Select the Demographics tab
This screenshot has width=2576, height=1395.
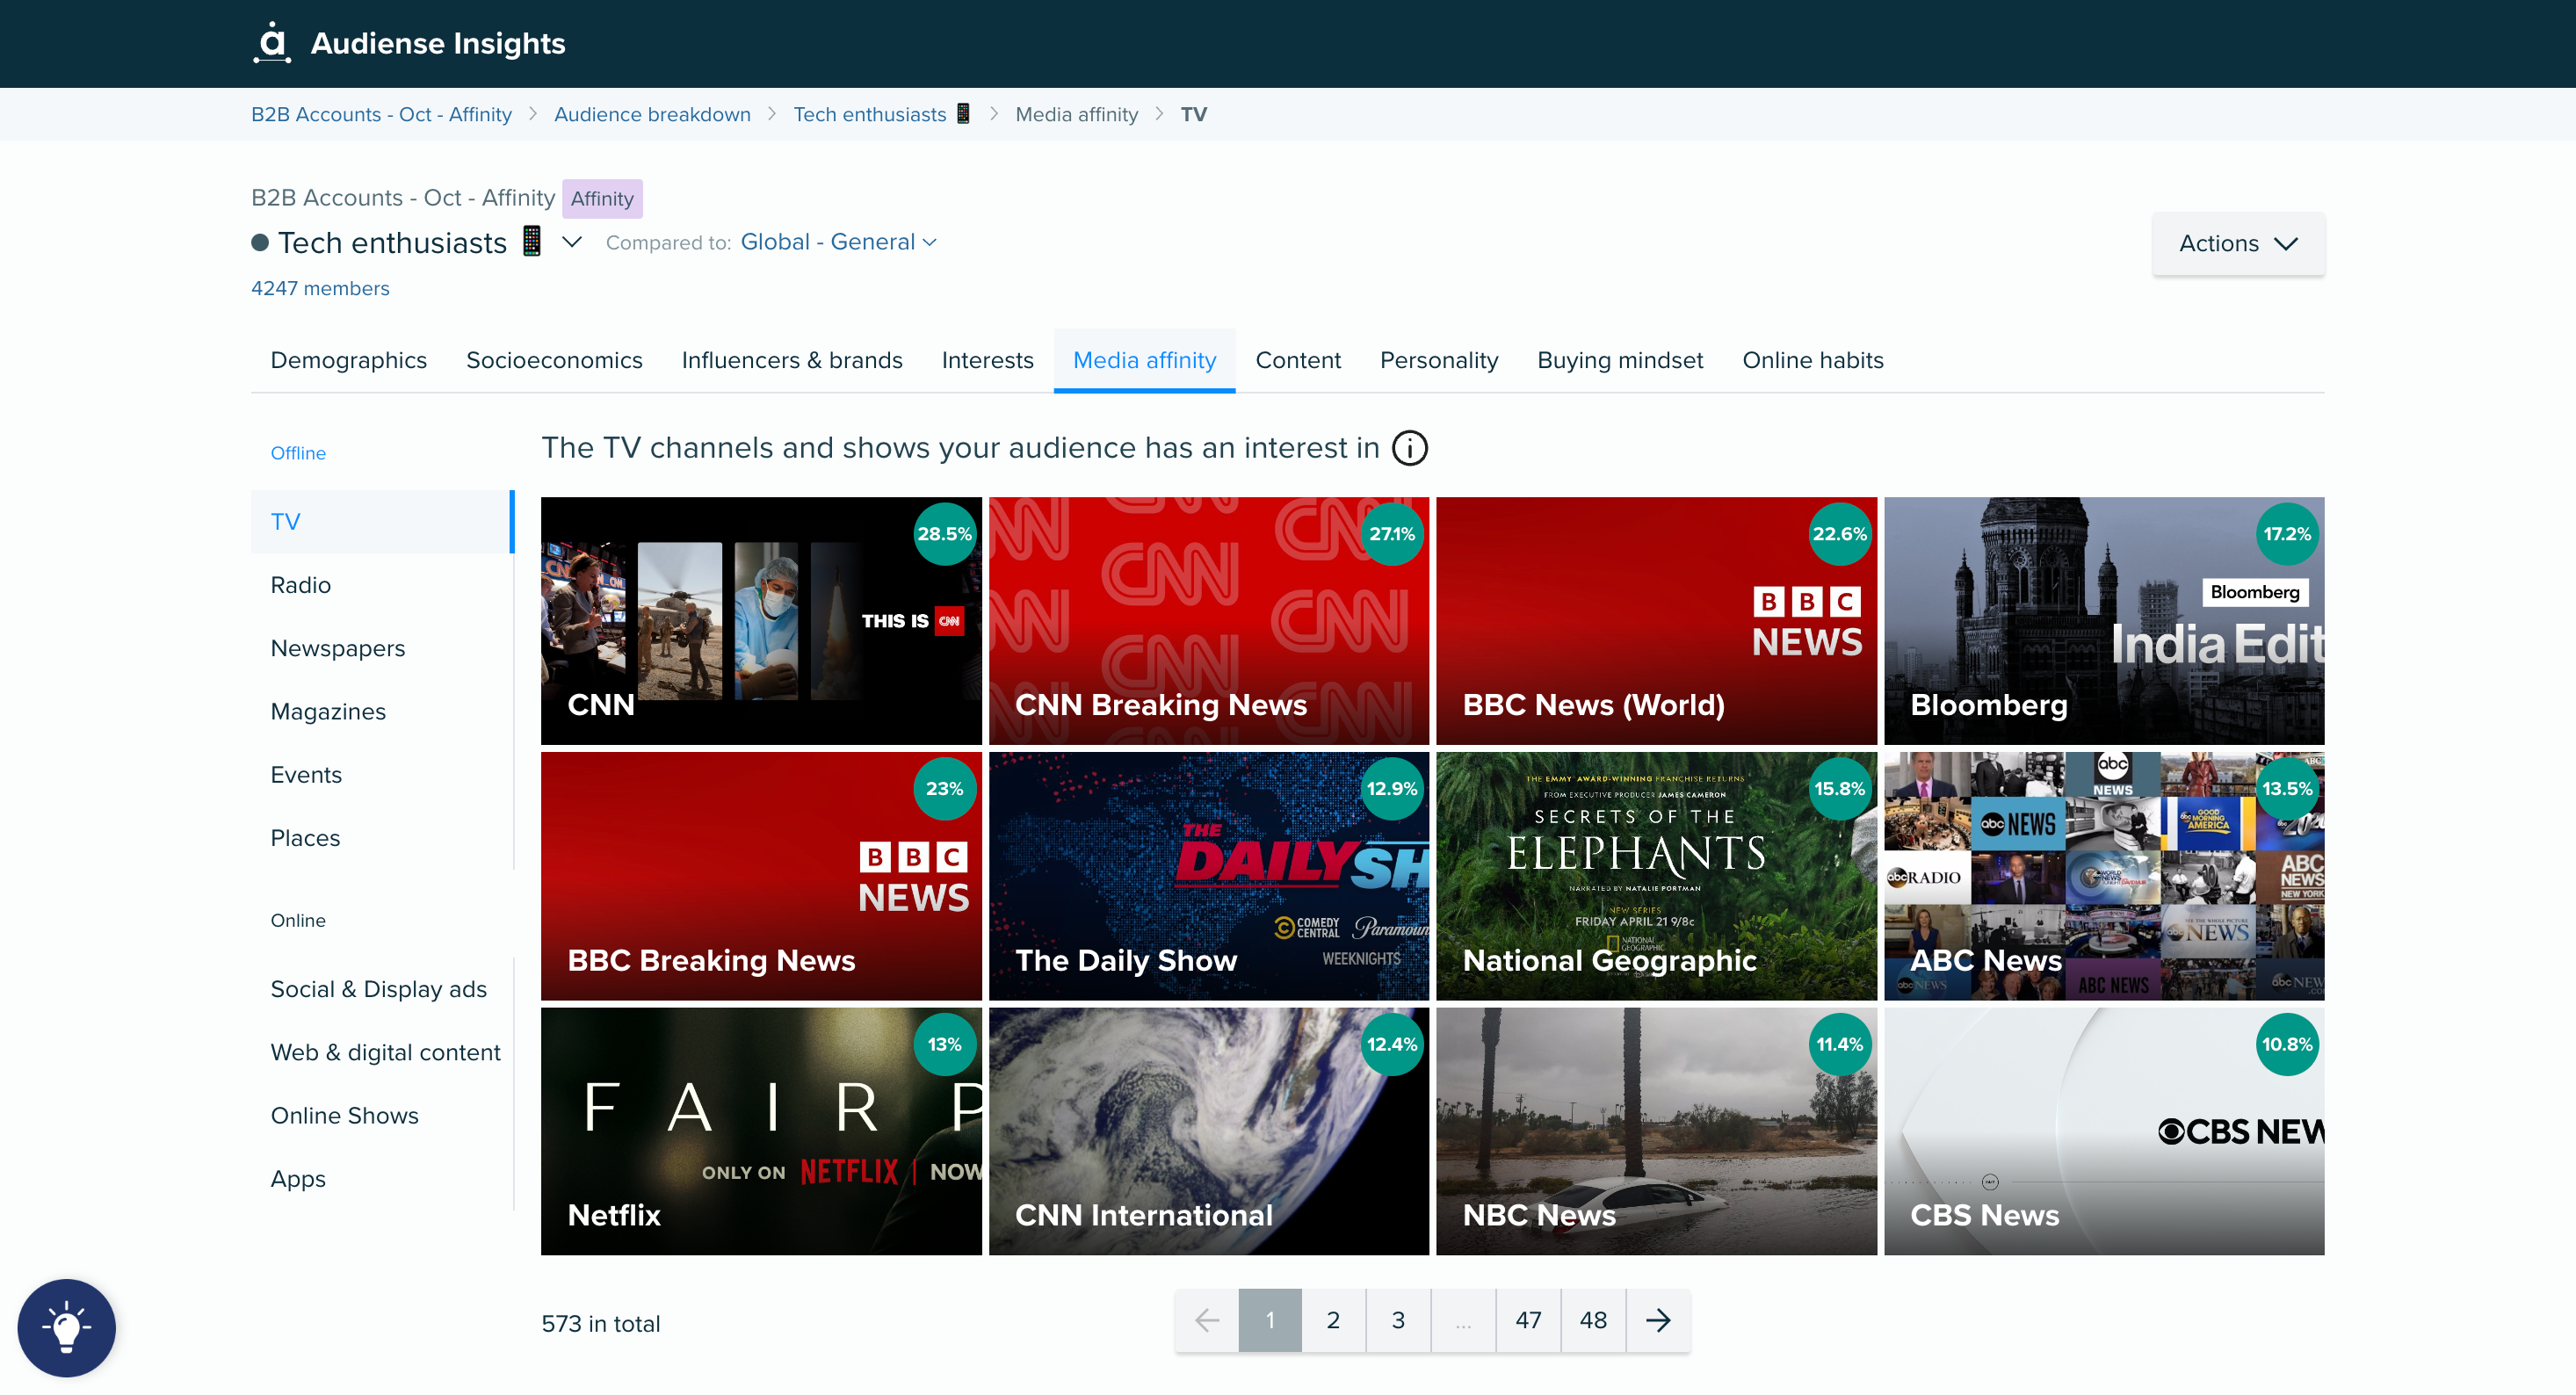click(x=349, y=359)
